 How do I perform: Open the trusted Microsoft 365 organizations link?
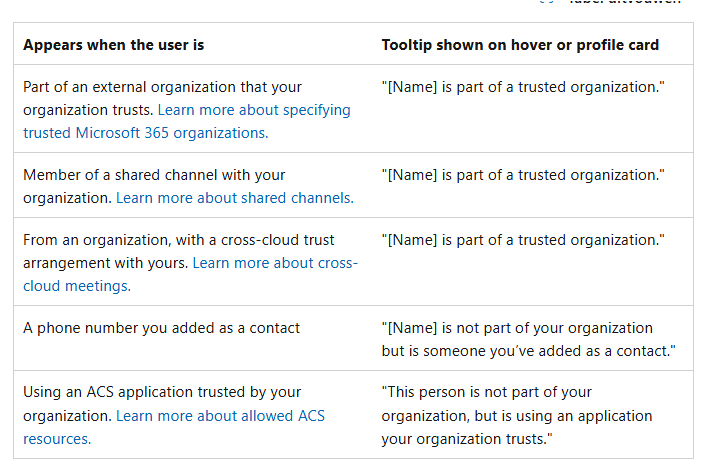[x=145, y=133]
